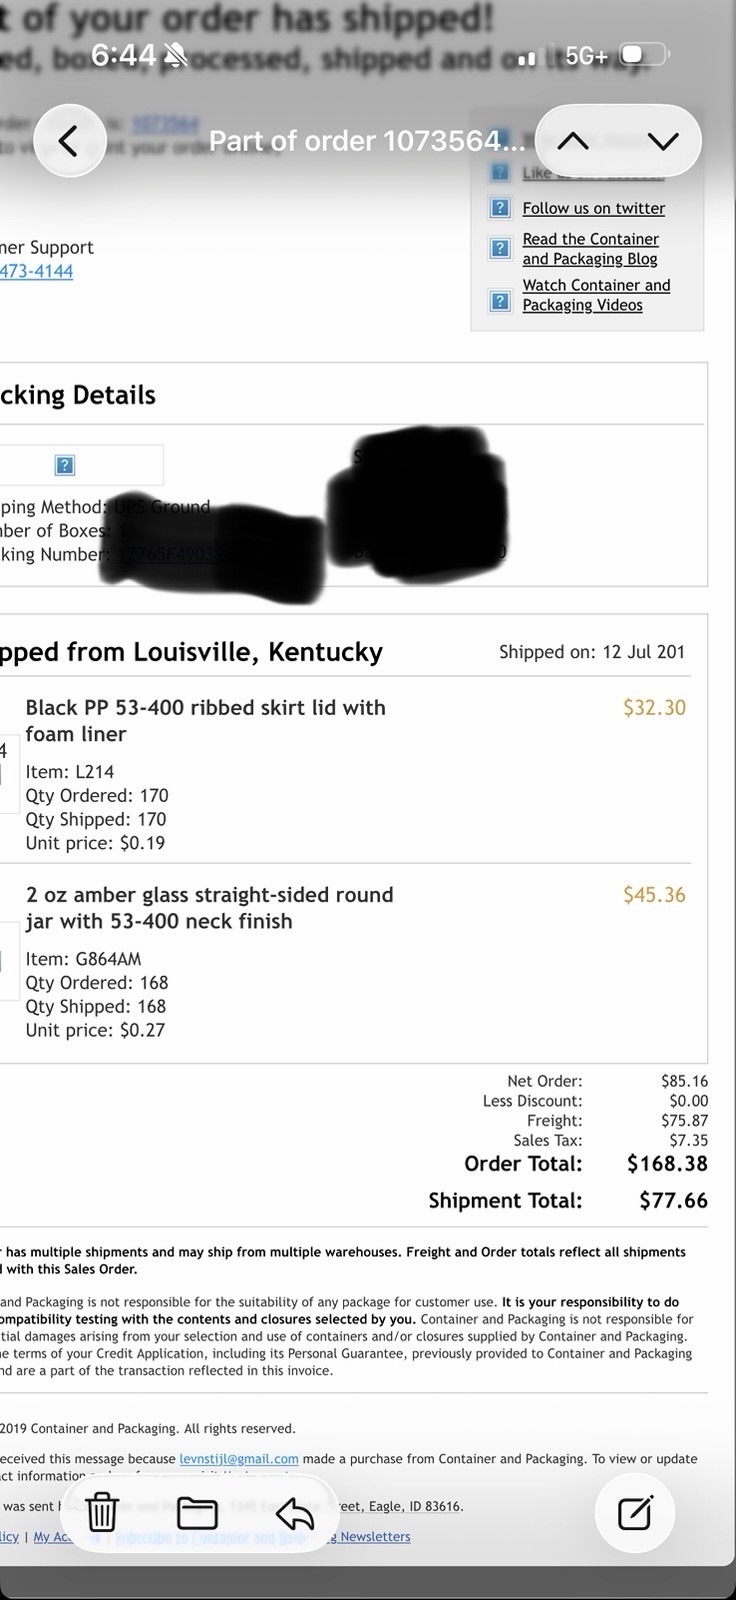Screen dimensions: 736x1600
Task: Tap the image placeholder in Tracking Details box
Action: point(65,465)
